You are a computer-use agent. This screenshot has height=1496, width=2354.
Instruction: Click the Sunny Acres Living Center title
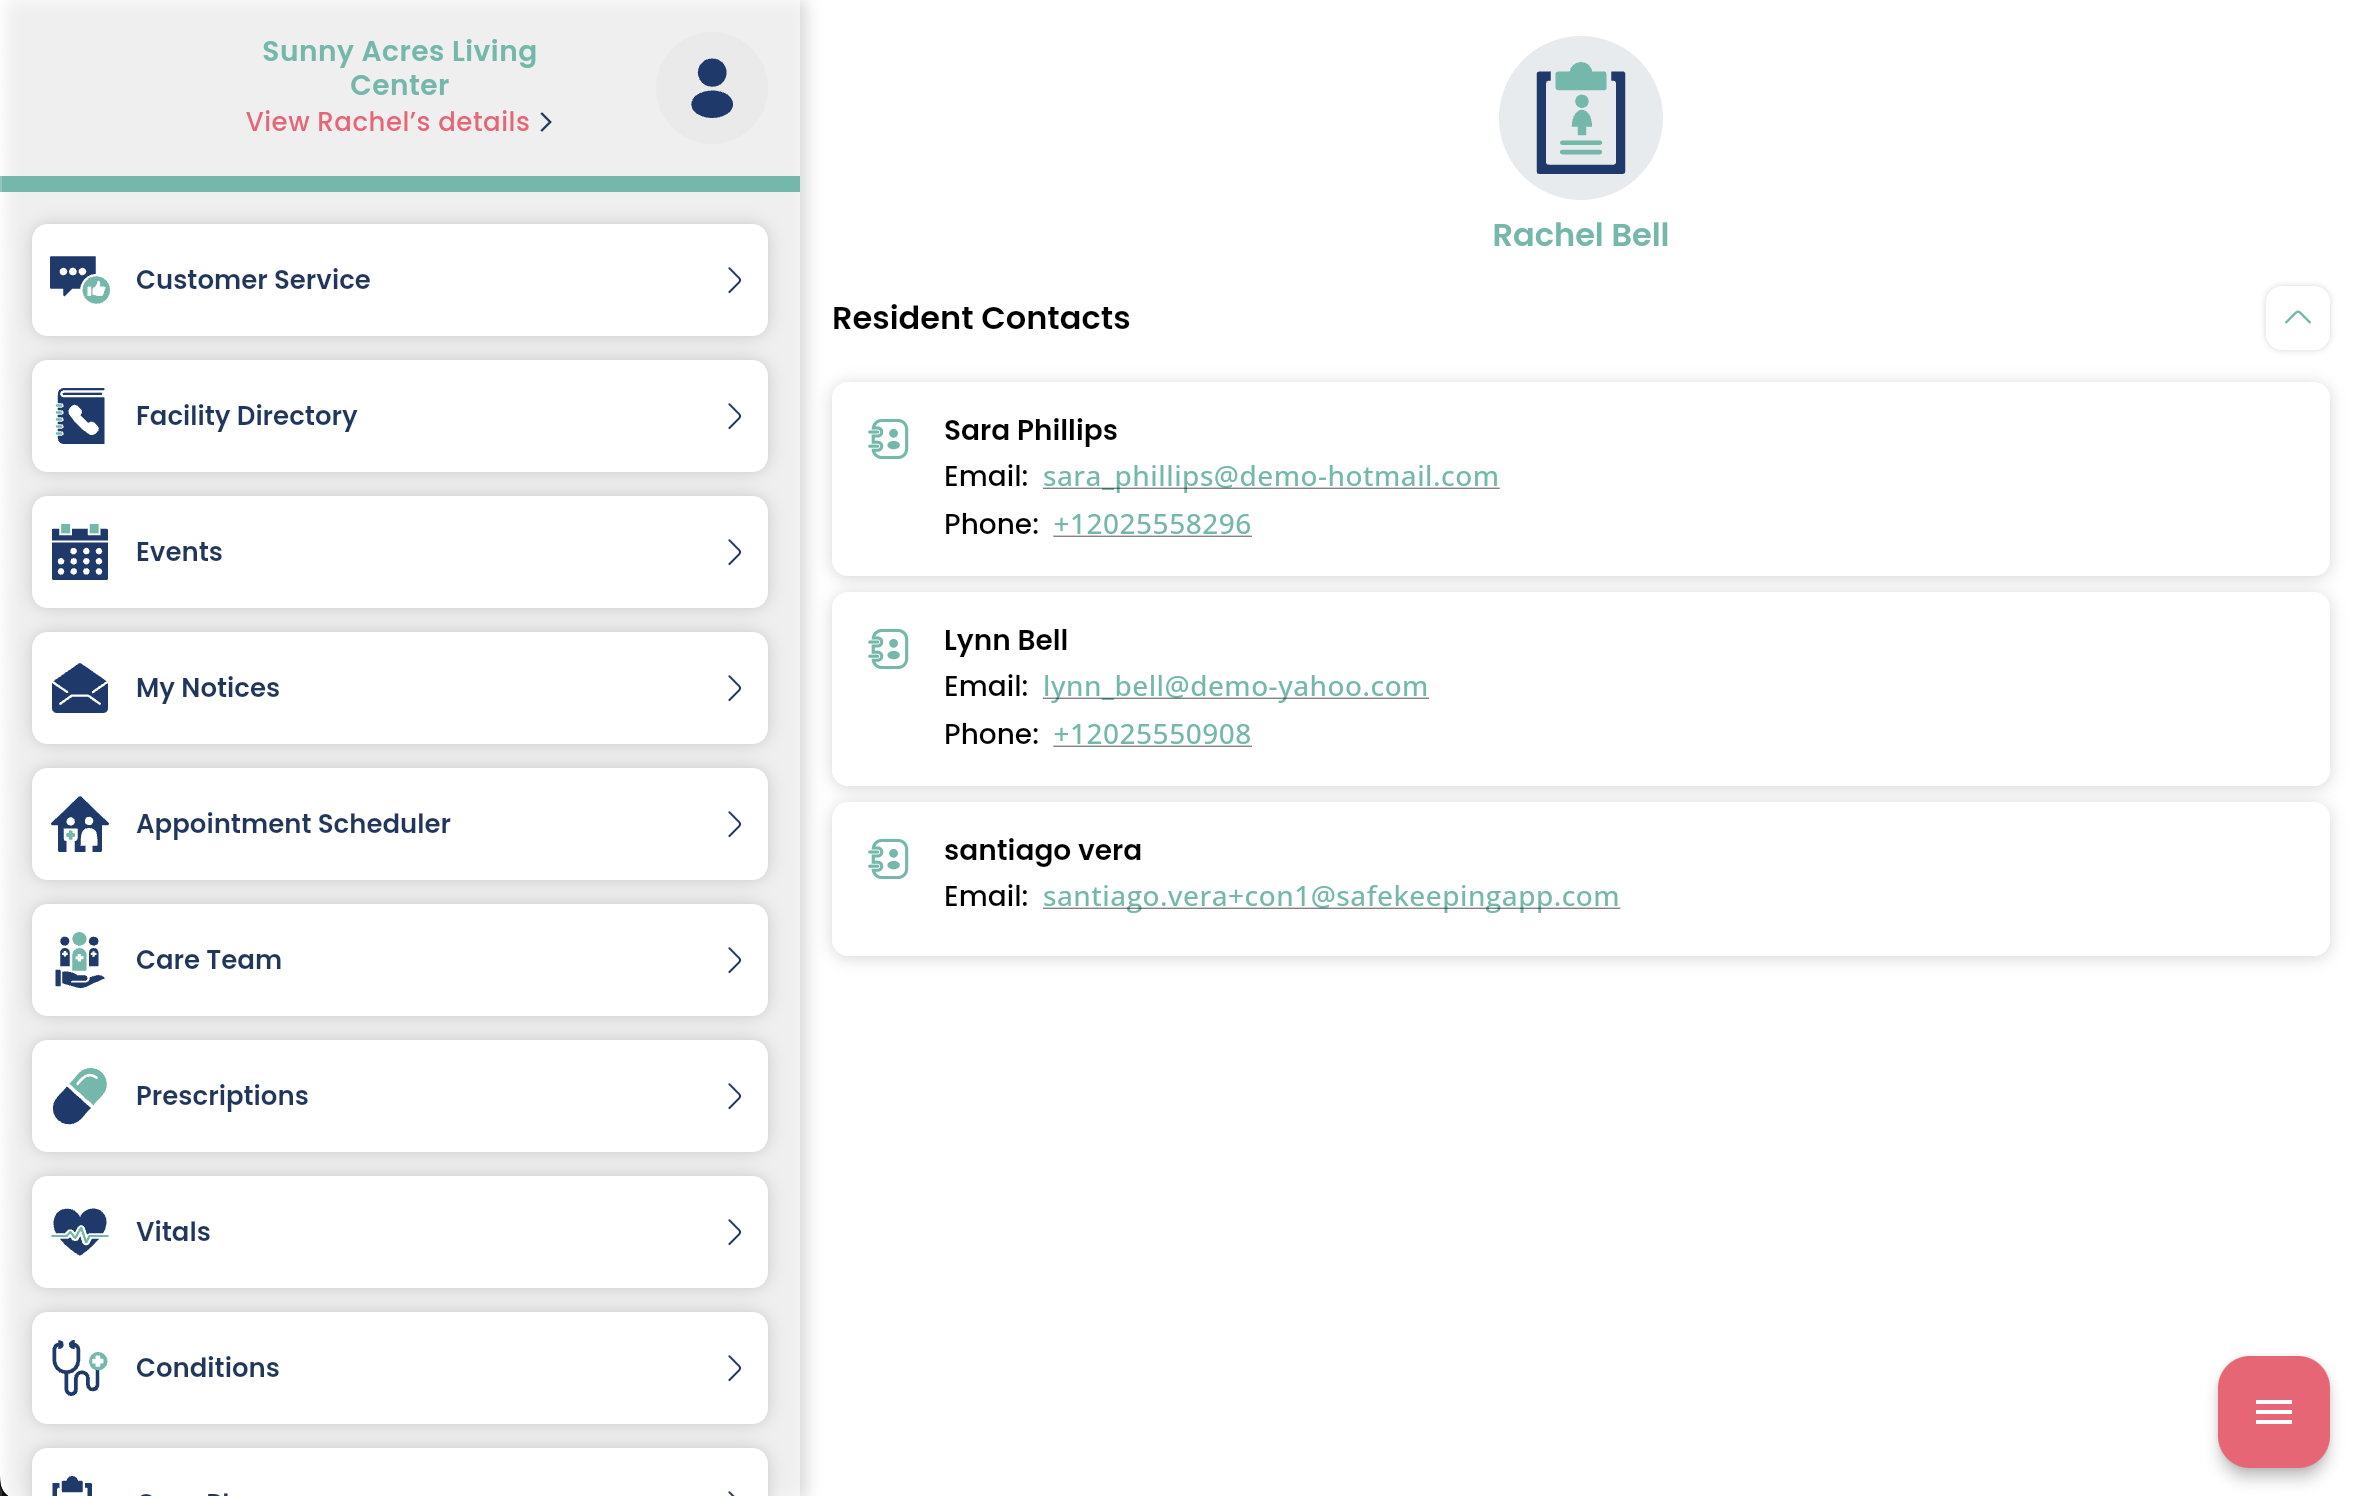(399, 68)
